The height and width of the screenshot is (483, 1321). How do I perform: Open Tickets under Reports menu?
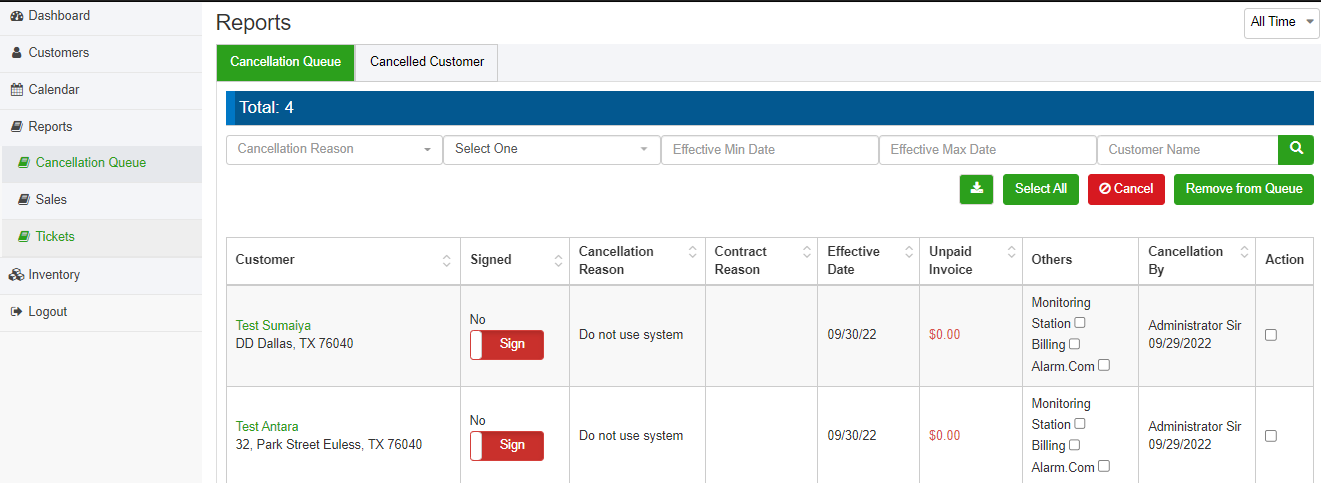pyautogui.click(x=55, y=237)
